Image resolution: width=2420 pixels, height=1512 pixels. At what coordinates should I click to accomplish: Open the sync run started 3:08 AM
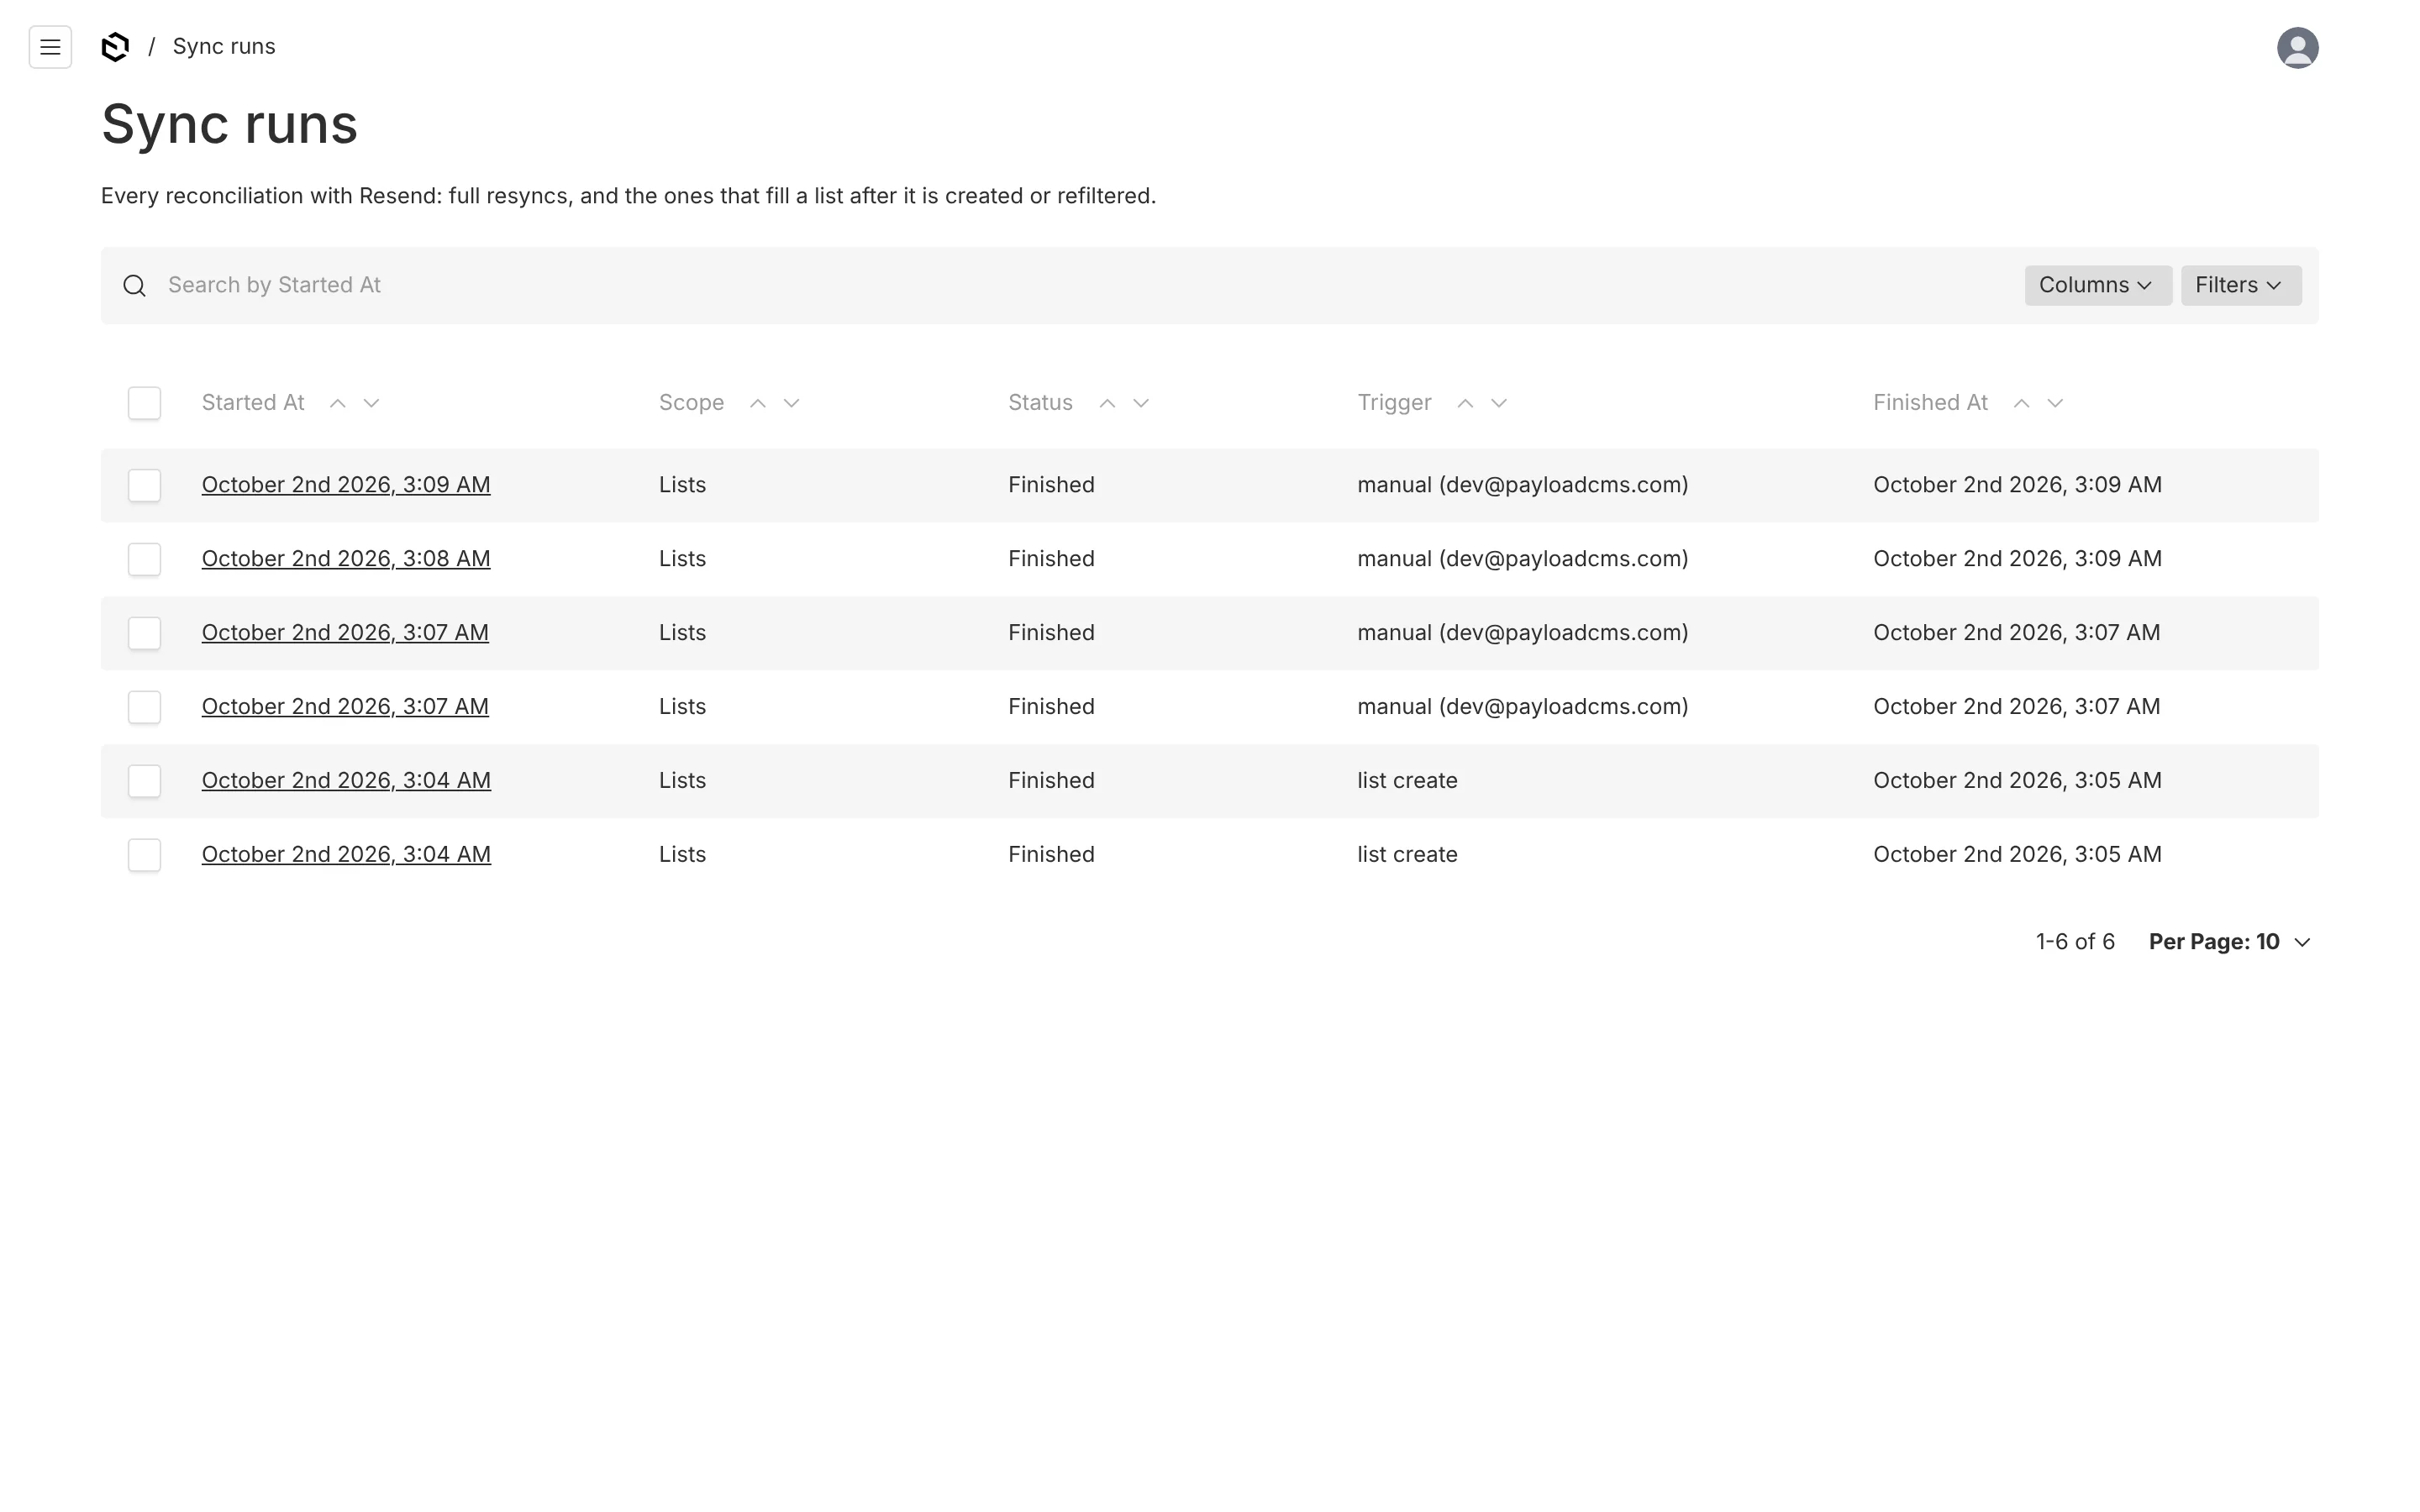tap(346, 559)
